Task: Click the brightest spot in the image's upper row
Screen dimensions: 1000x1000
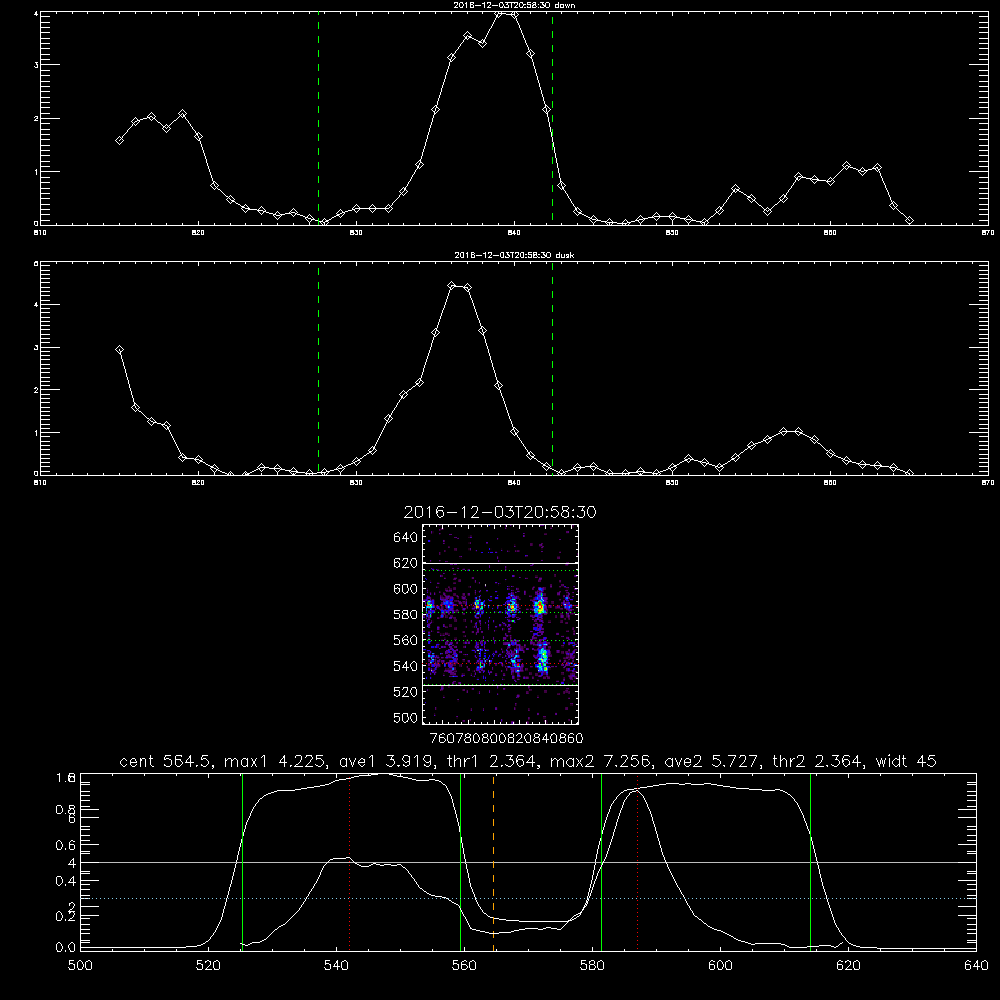Action: tap(540, 607)
